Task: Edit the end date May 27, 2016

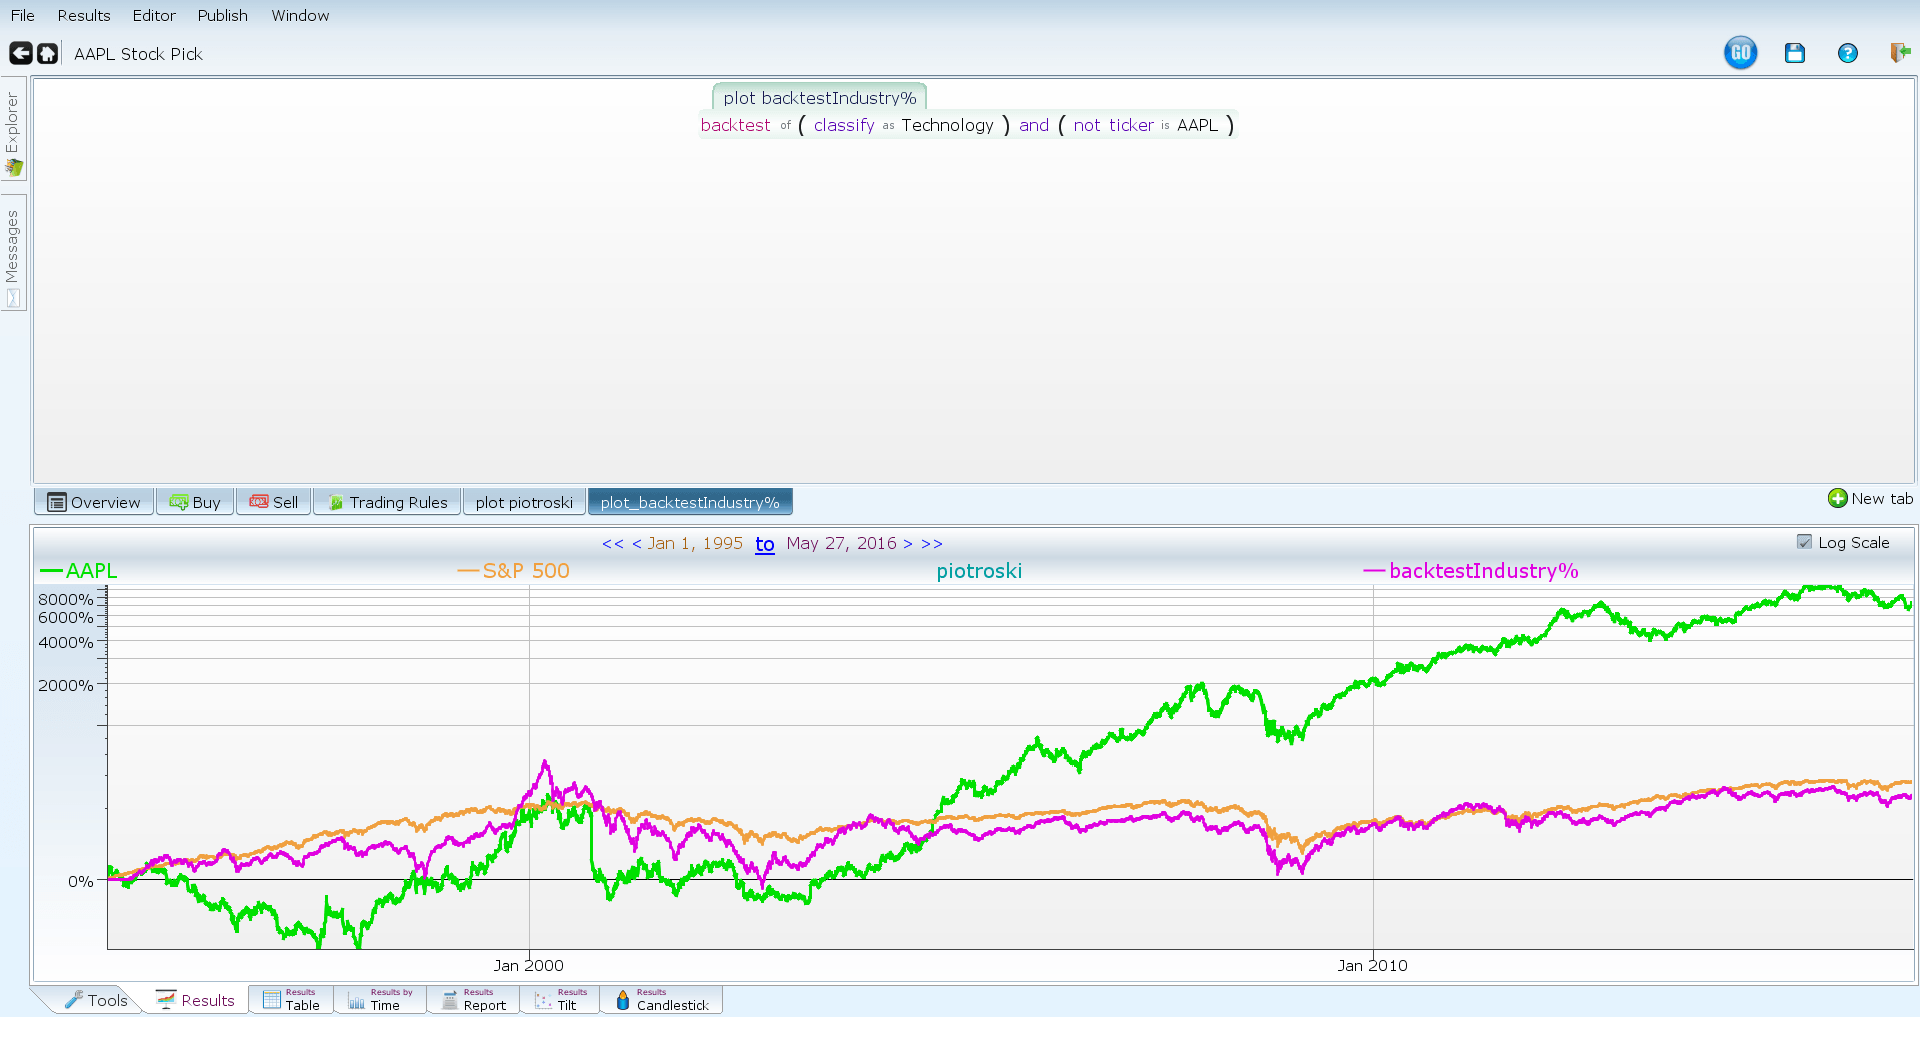Action: 841,543
